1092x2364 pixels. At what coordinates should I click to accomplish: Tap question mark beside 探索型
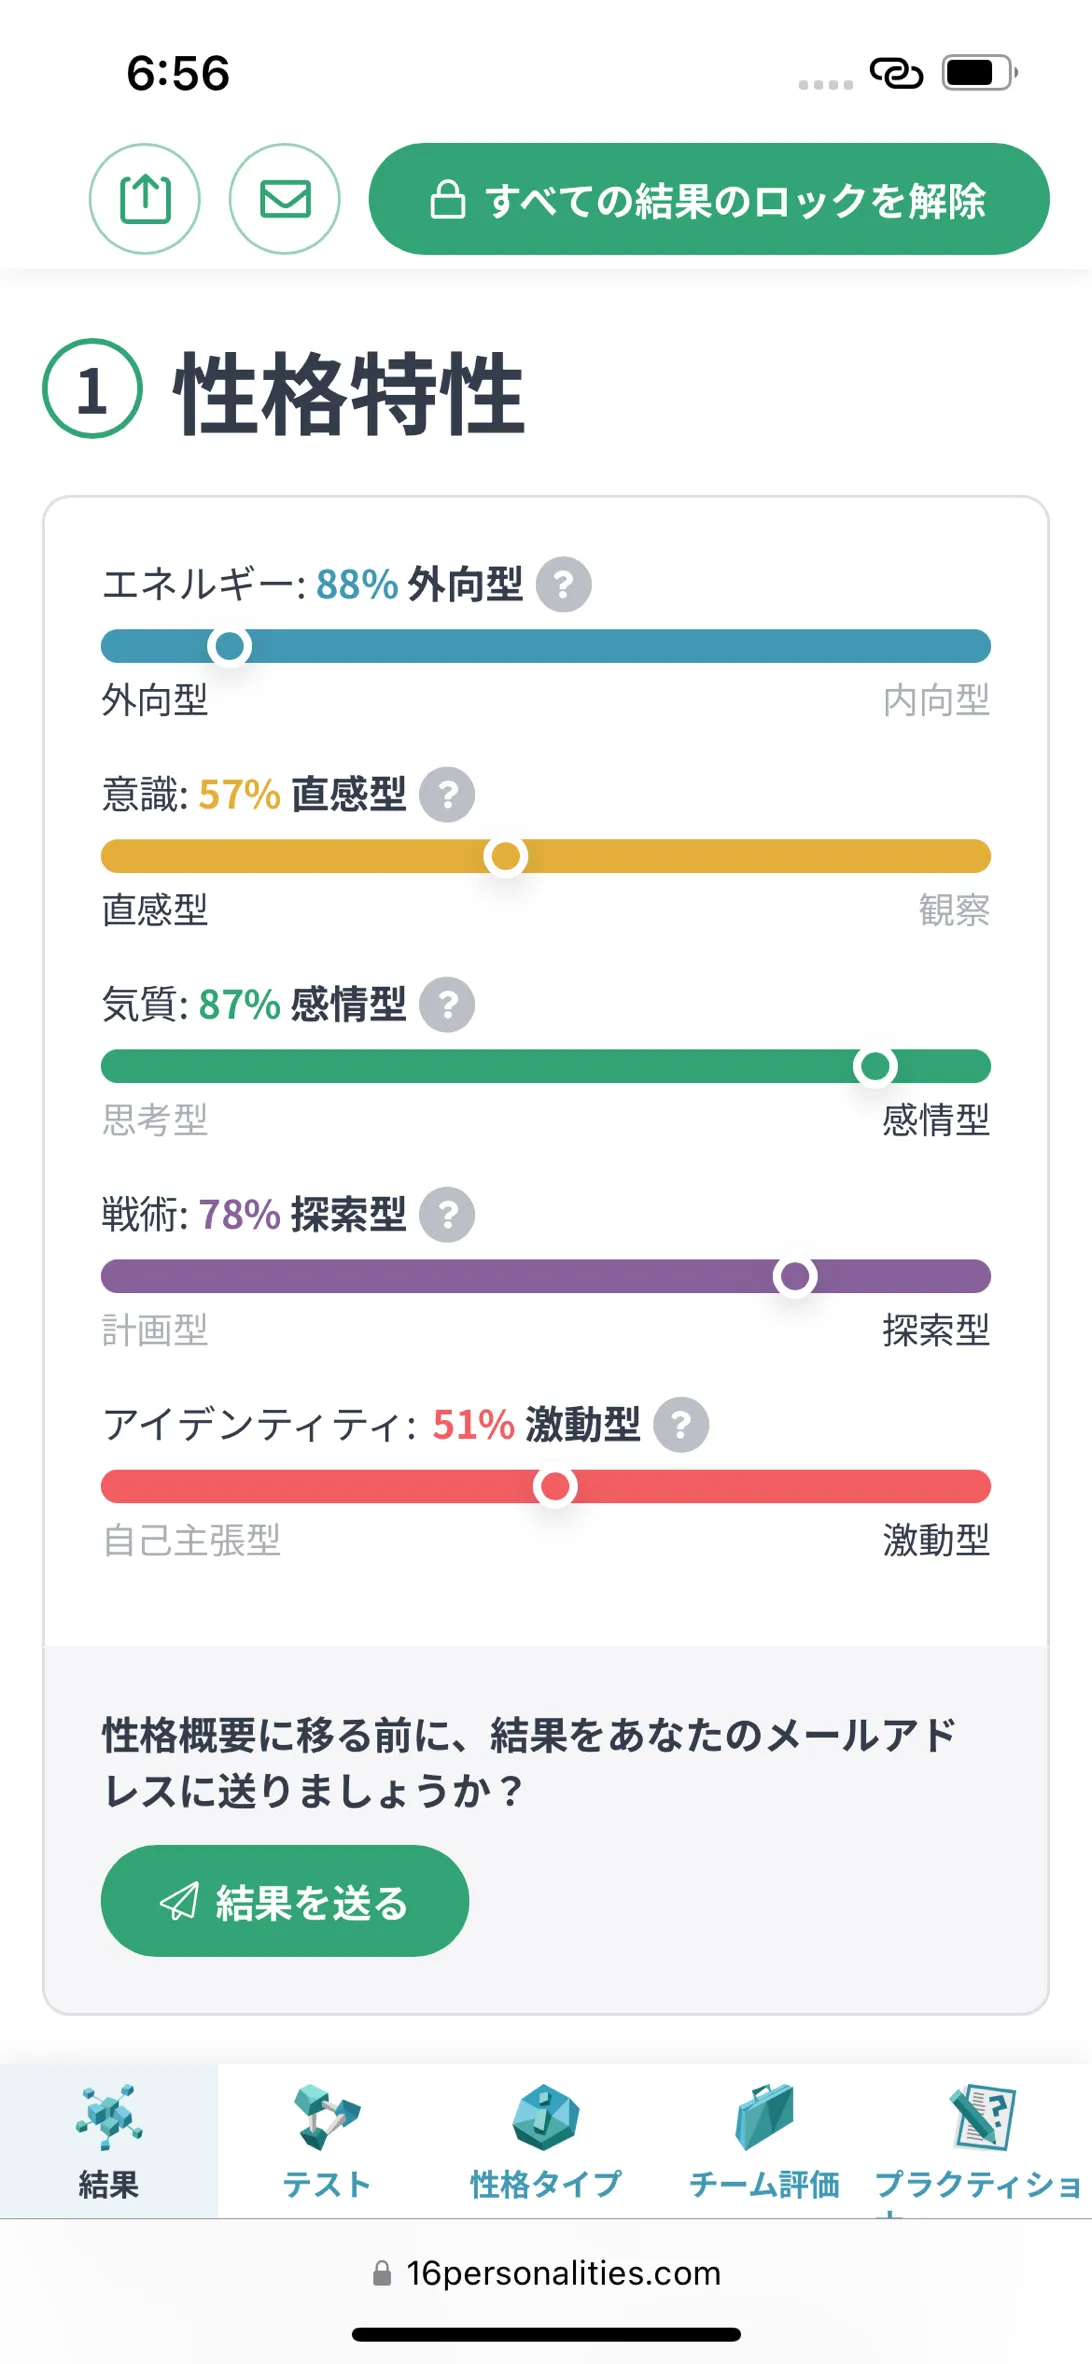(447, 1215)
